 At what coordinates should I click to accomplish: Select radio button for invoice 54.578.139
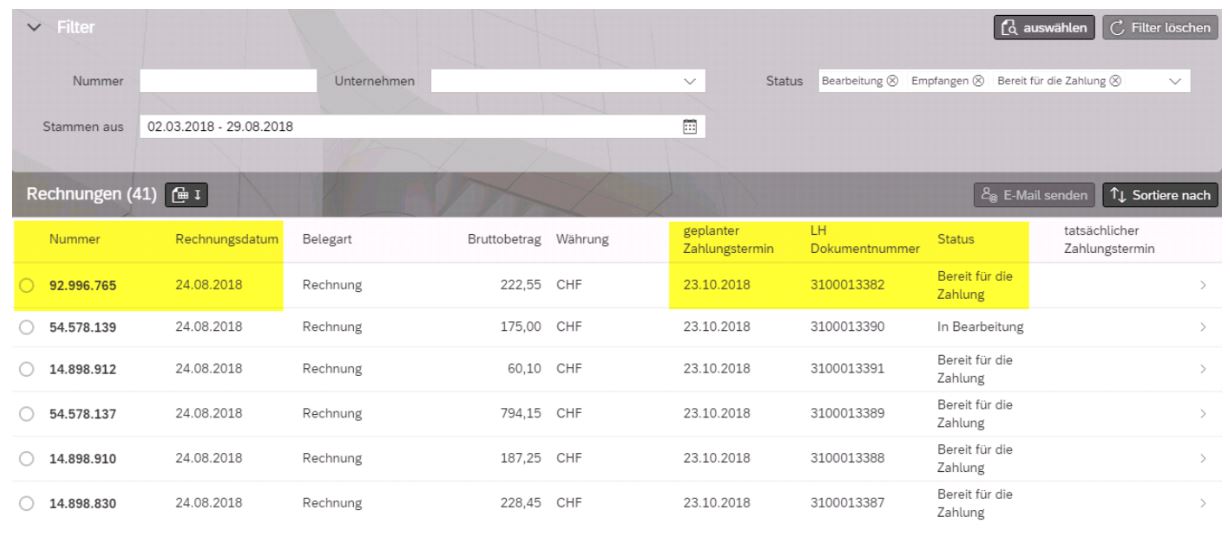pos(27,327)
